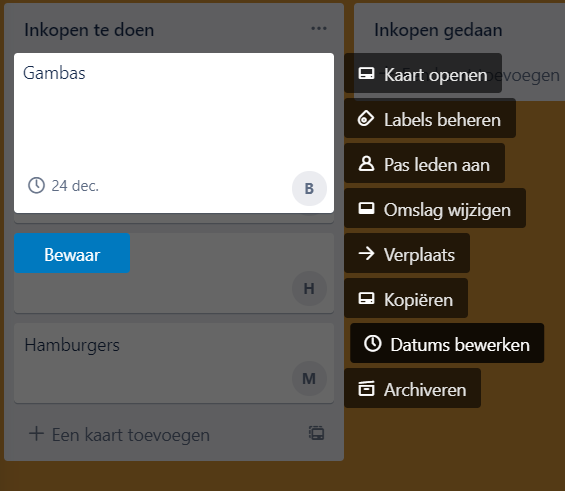The width and height of the screenshot is (565, 491).
Task: Click the 24 dec. due date badge
Action: point(63,186)
